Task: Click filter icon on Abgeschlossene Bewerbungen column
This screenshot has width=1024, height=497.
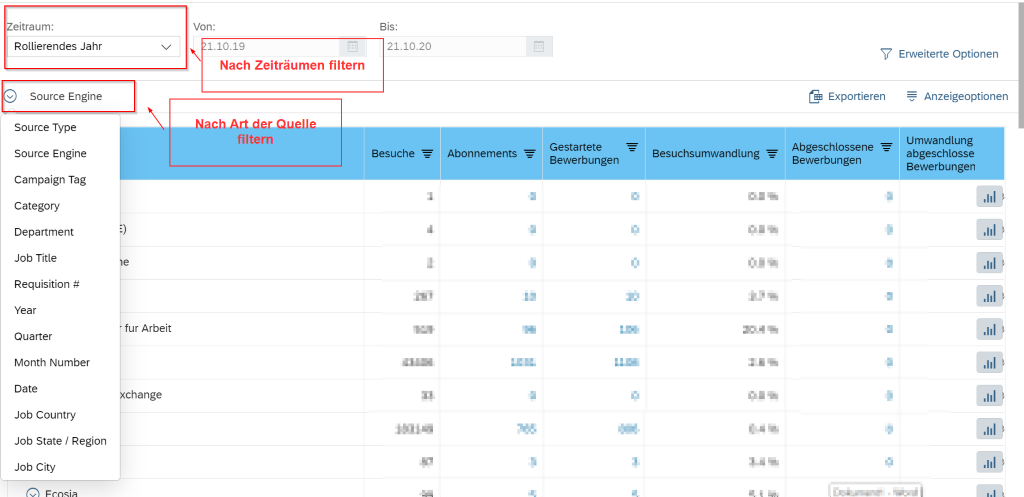Action: tap(886, 147)
